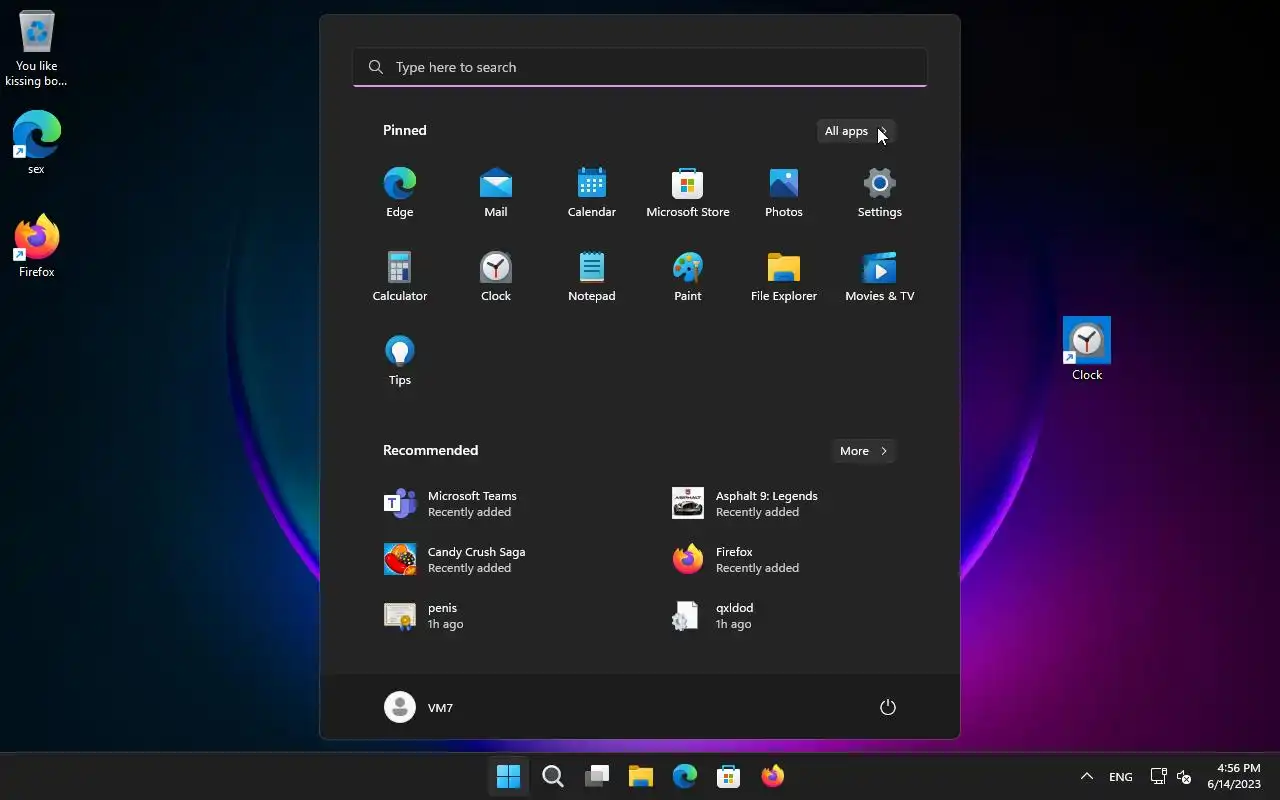Launch the Paint pinned app

click(x=687, y=276)
